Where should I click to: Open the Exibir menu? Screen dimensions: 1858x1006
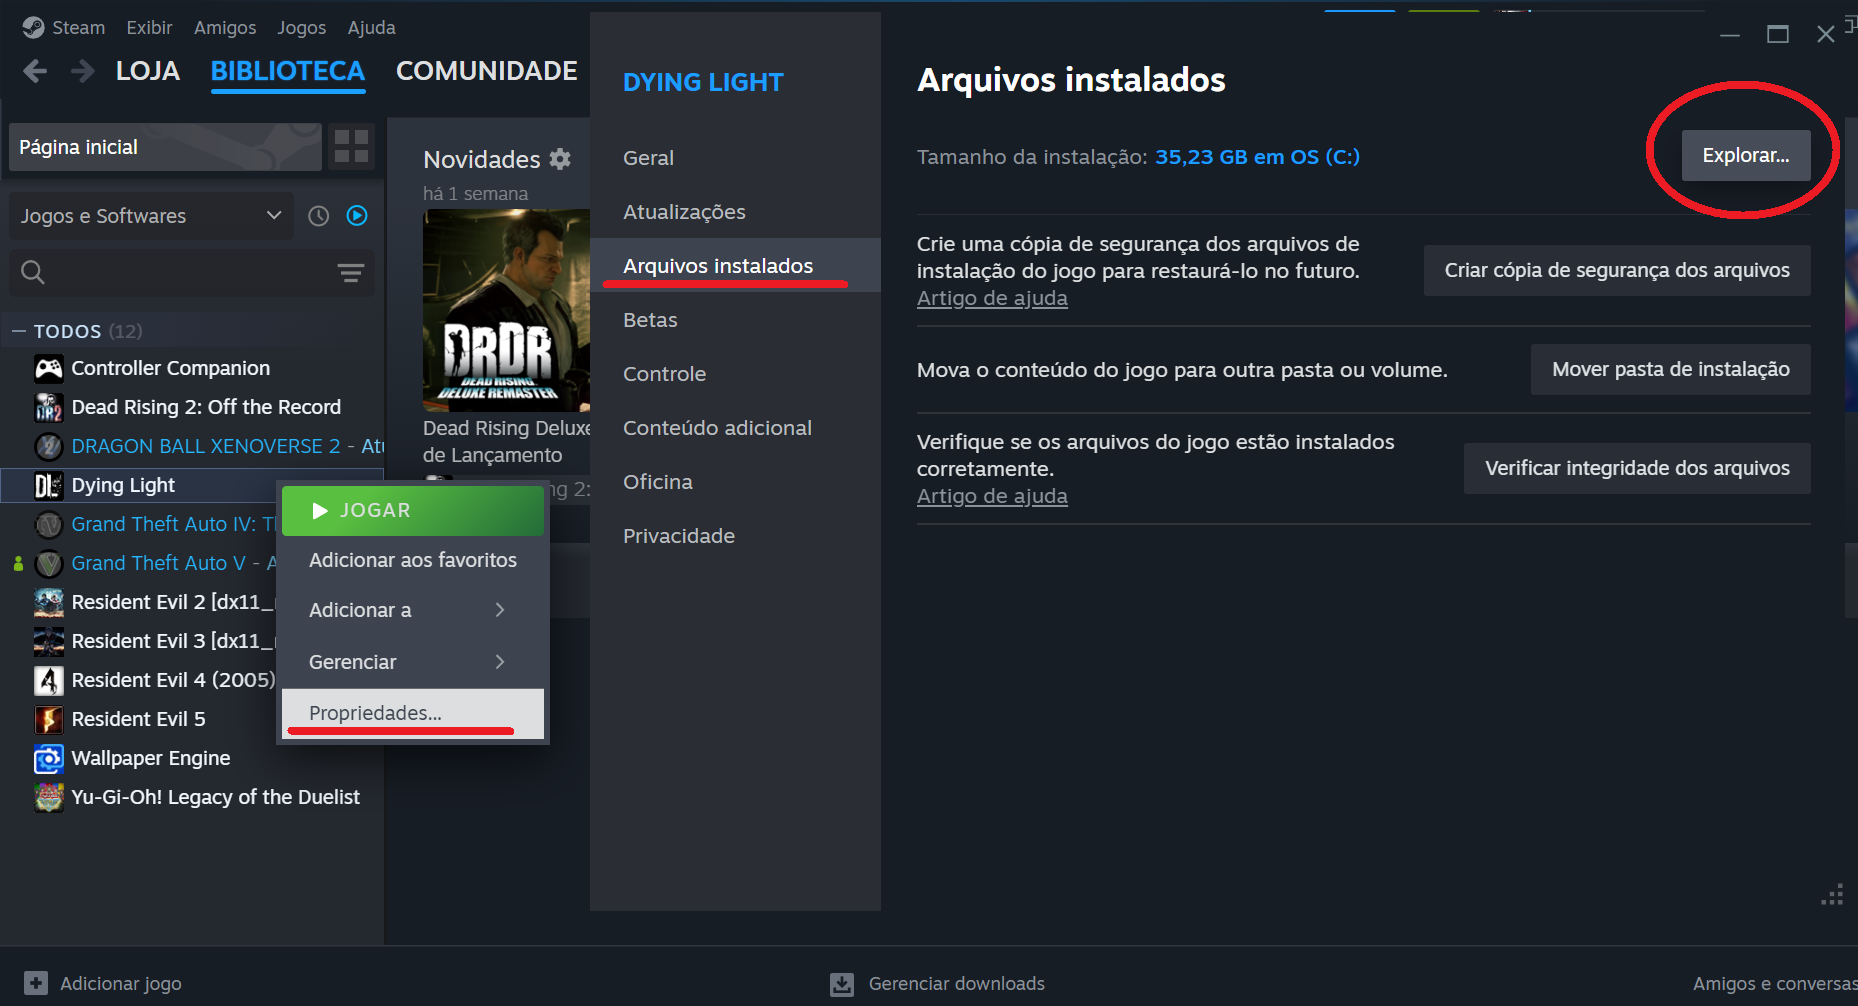[x=150, y=28]
